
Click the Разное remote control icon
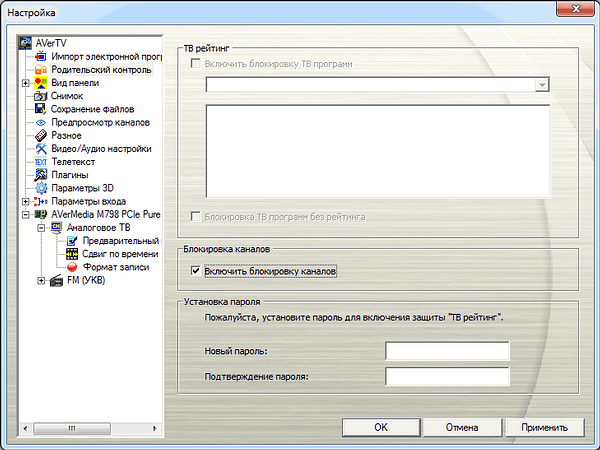[x=41, y=135]
